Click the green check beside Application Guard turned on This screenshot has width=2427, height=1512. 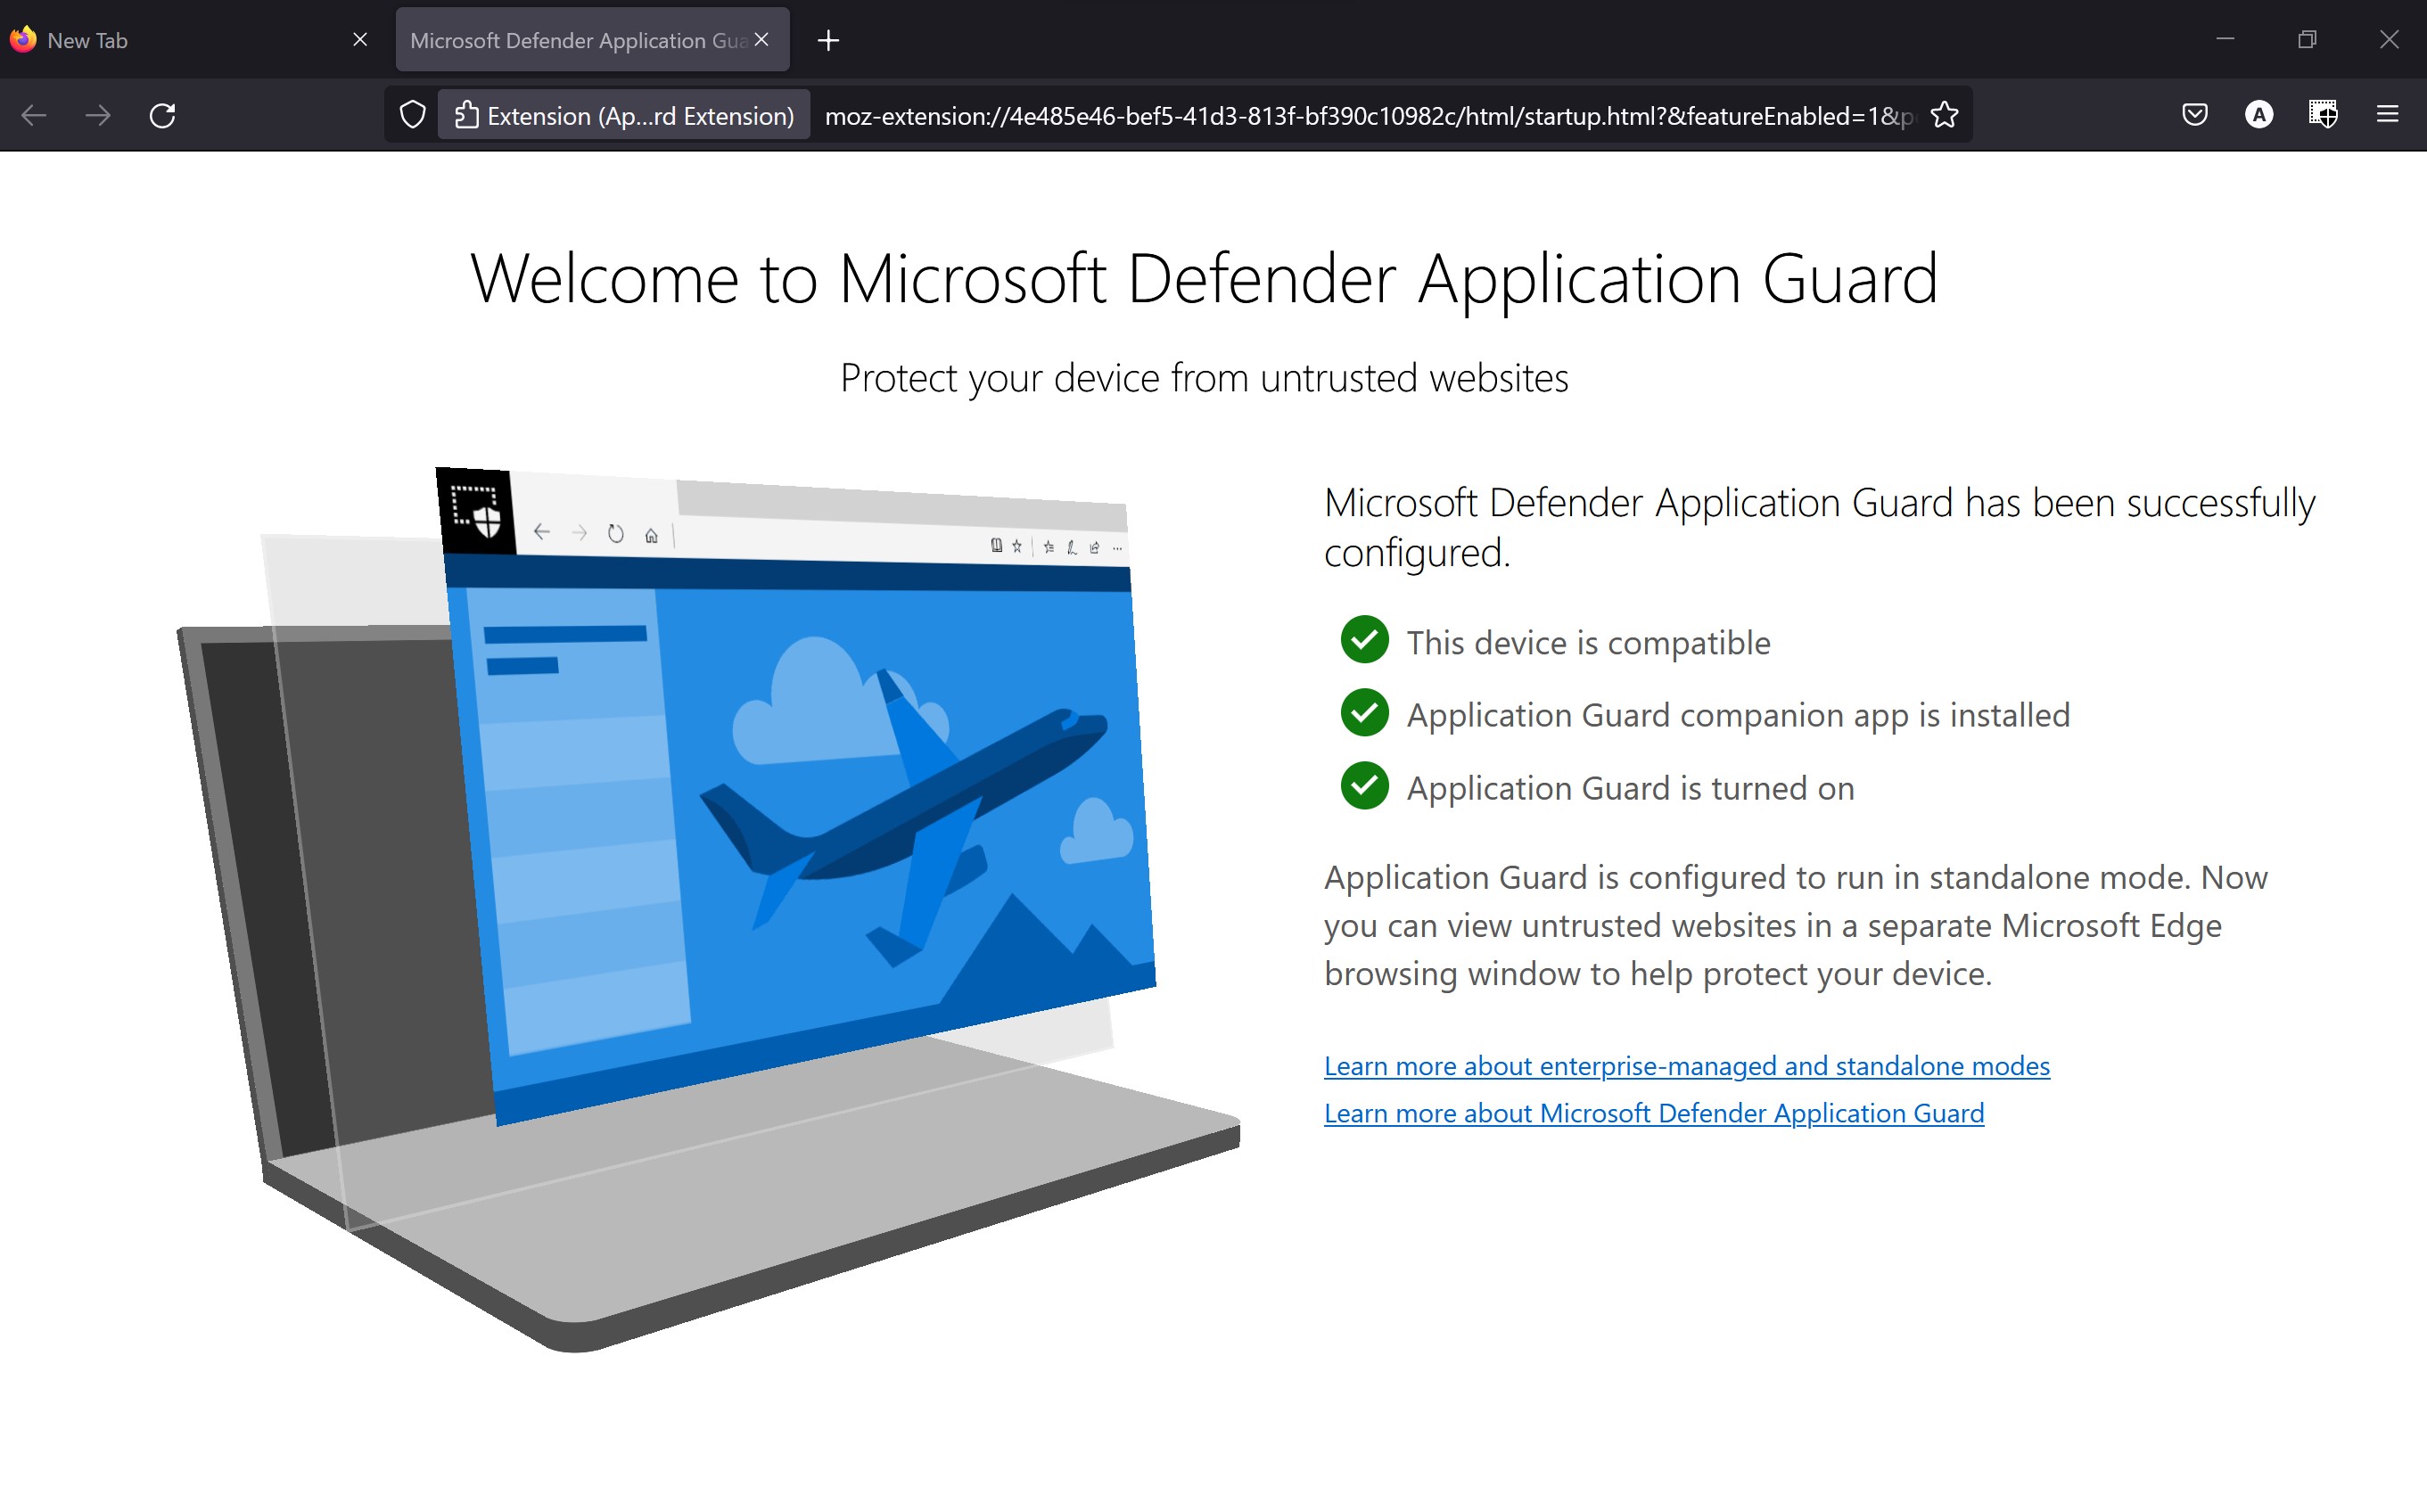pos(1364,786)
